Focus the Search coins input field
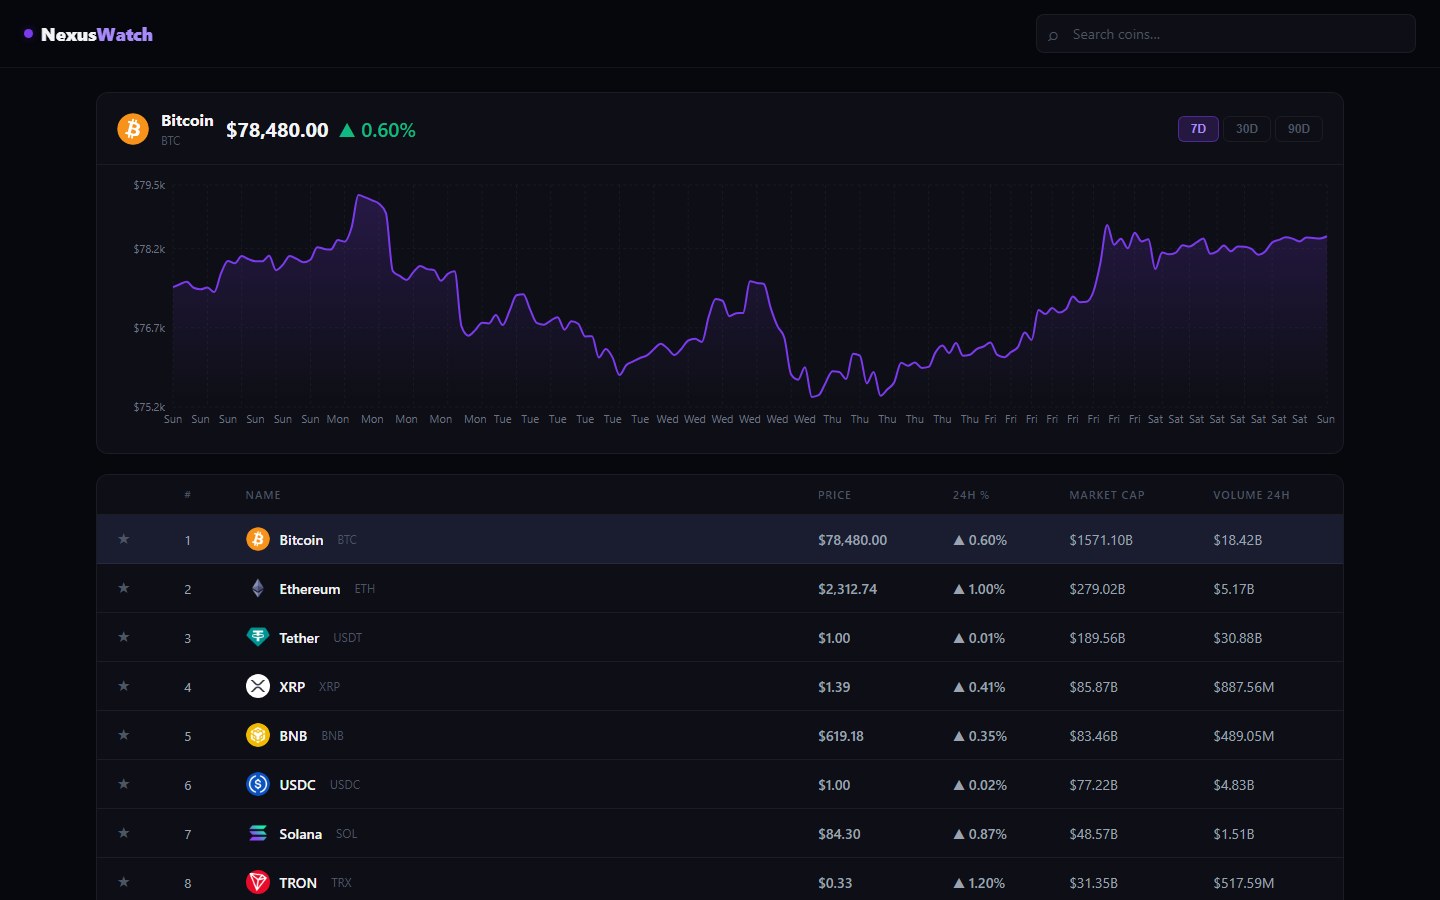 [1226, 34]
